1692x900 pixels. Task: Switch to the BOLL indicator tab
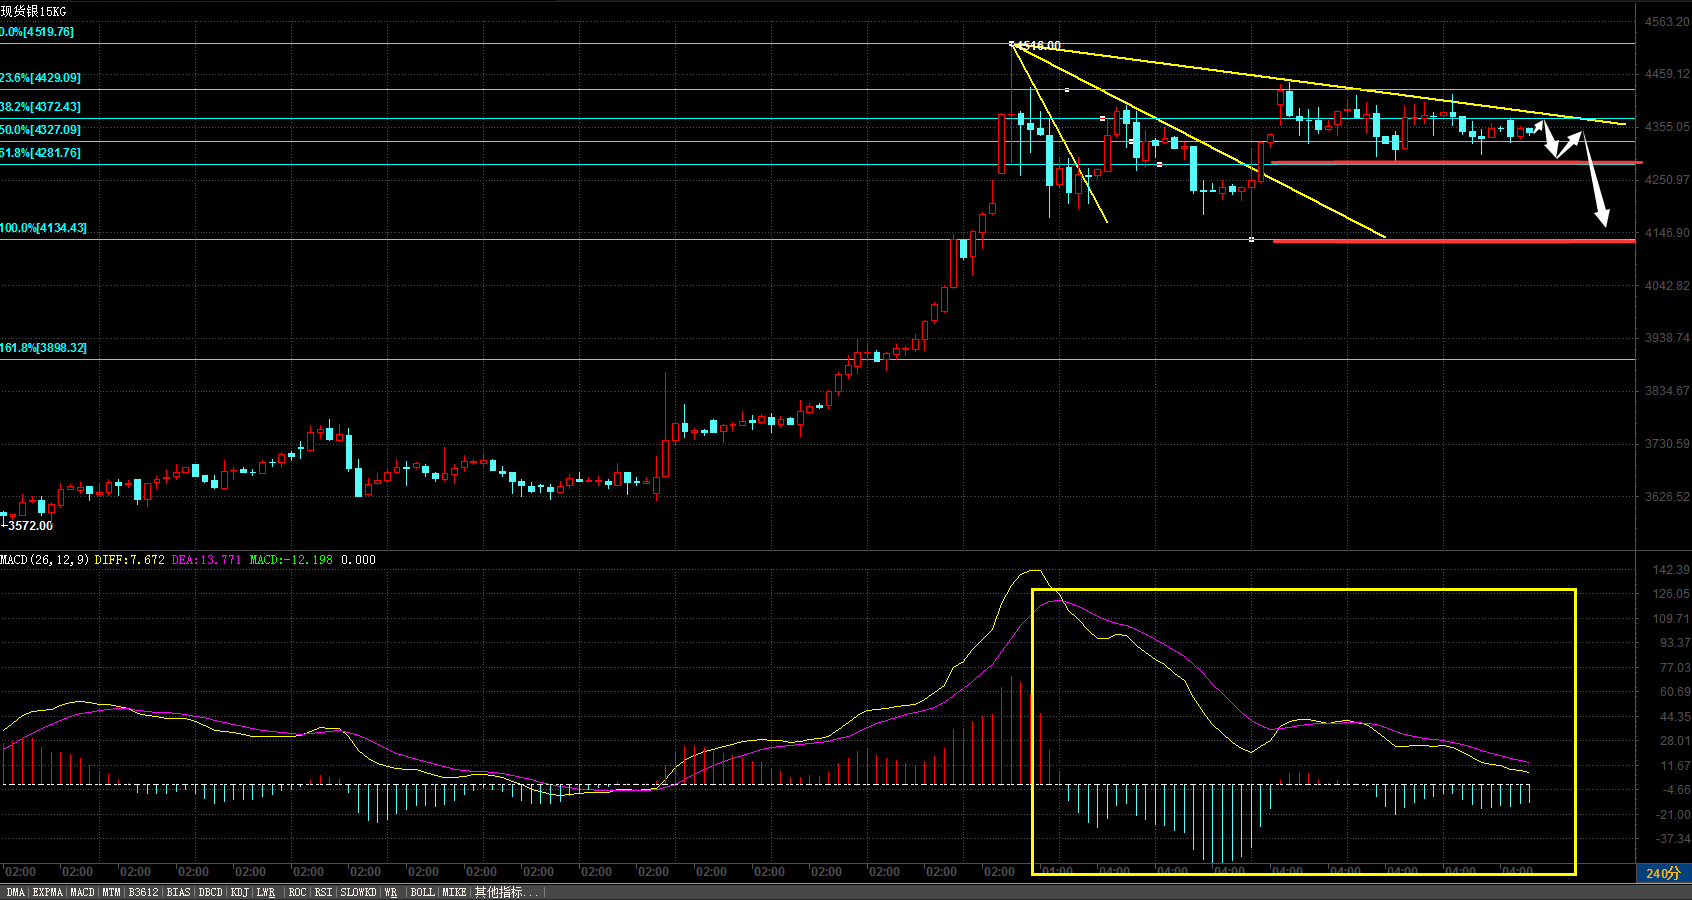coord(423,892)
